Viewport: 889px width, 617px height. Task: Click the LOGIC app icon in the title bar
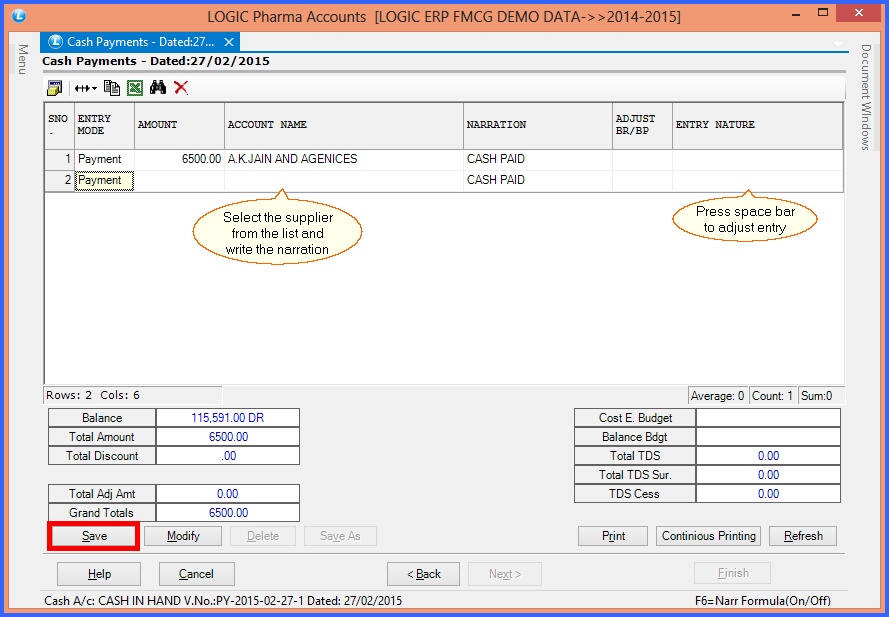click(x=19, y=15)
